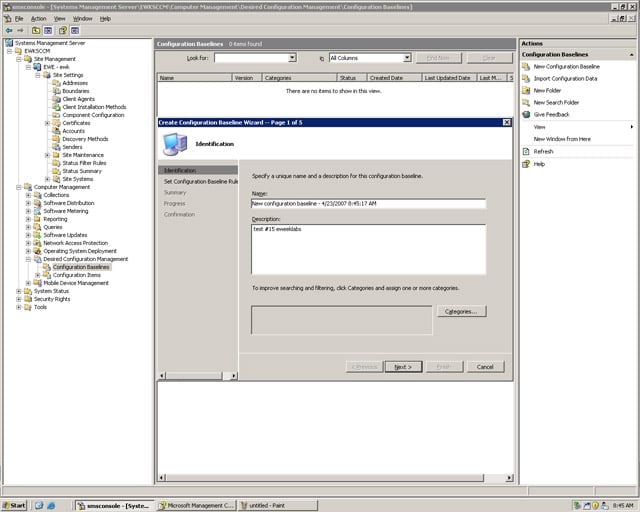Screen dimensions: 640x512
Task: Click New Search Folder action icon
Action: pyautogui.click(x=526, y=102)
